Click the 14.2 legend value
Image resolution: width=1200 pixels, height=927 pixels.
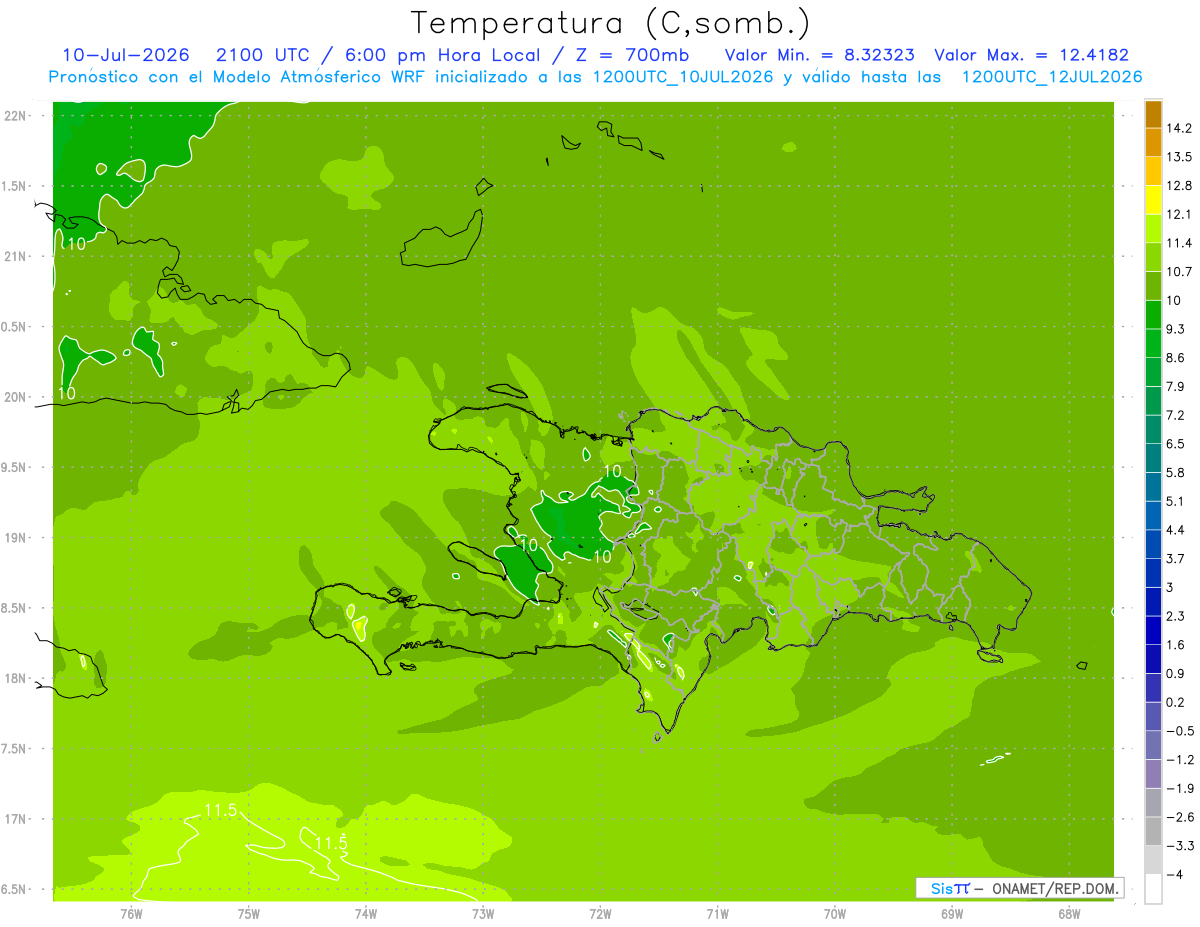click(x=1180, y=128)
